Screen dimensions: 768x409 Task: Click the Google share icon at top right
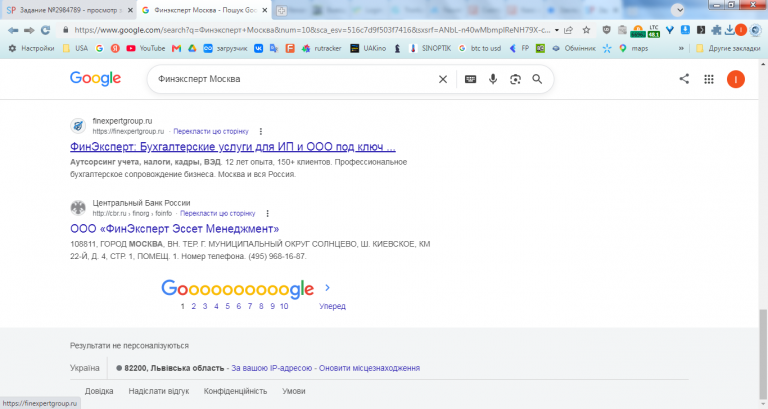(x=684, y=79)
